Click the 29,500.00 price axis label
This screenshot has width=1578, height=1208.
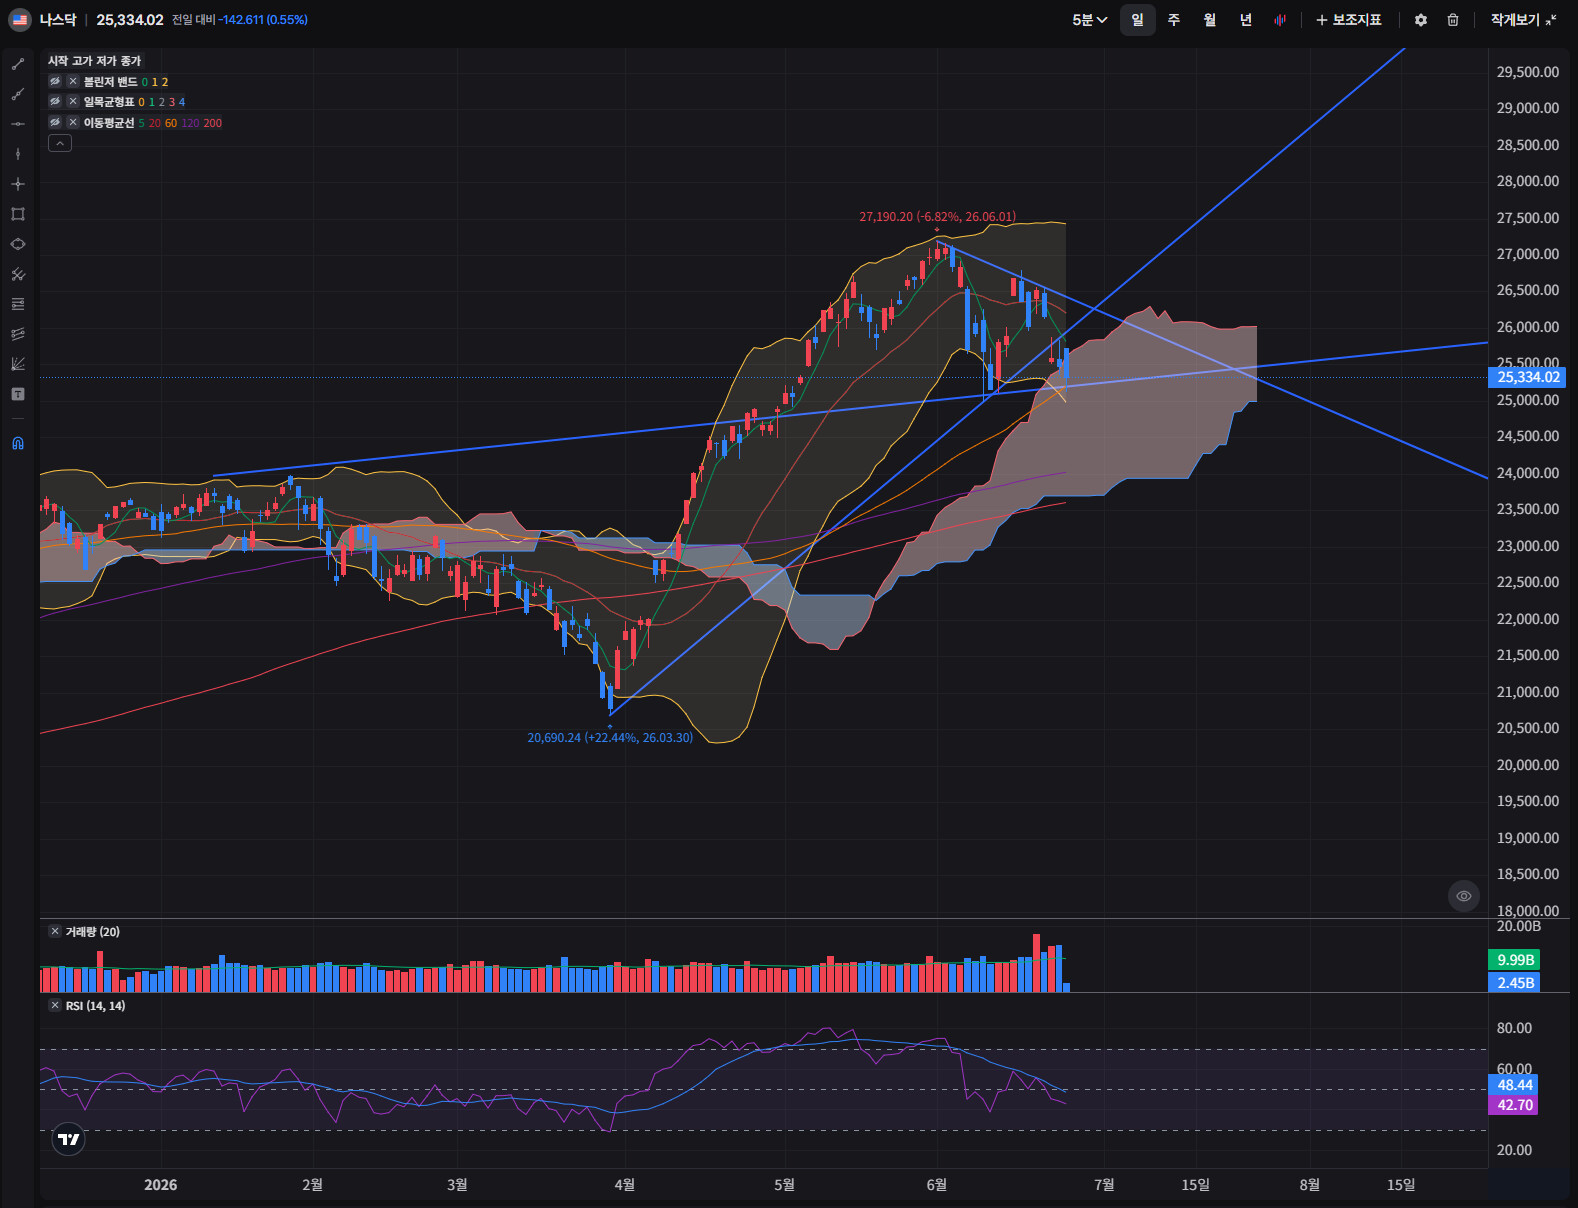(x=1527, y=72)
